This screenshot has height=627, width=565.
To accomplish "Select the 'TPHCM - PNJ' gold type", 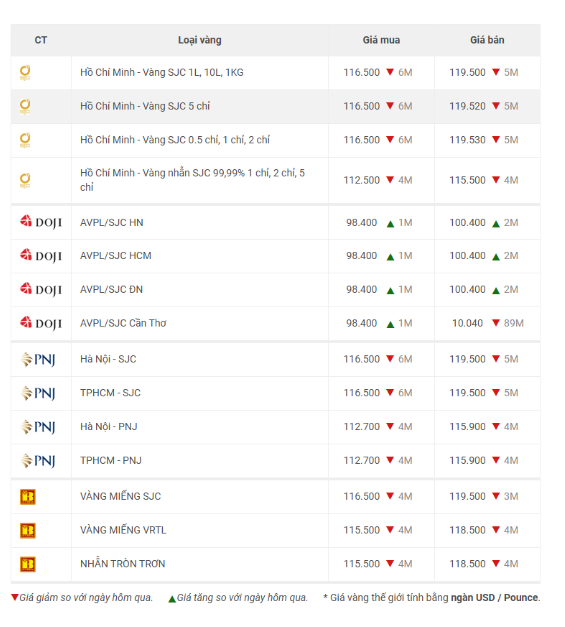I will pos(111,460).
